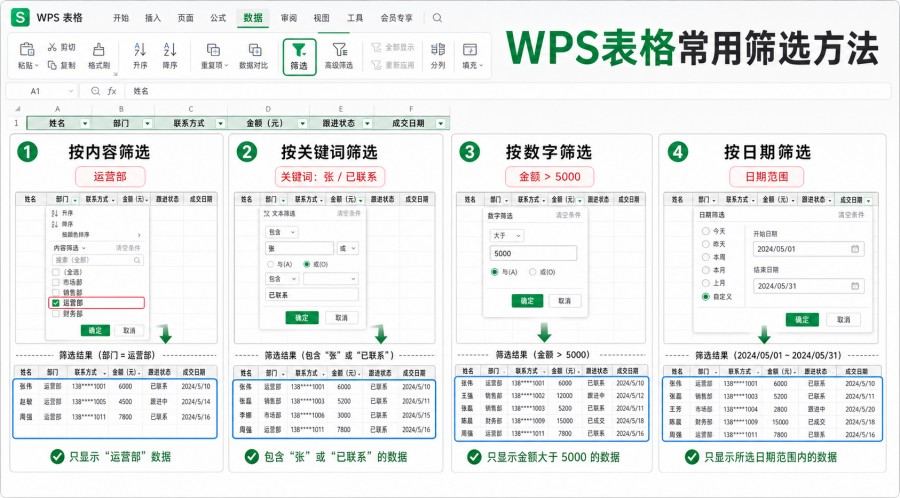The height and width of the screenshot is (498, 900).
Task: Check the 销售部 checkbox
Action: (x=56, y=293)
